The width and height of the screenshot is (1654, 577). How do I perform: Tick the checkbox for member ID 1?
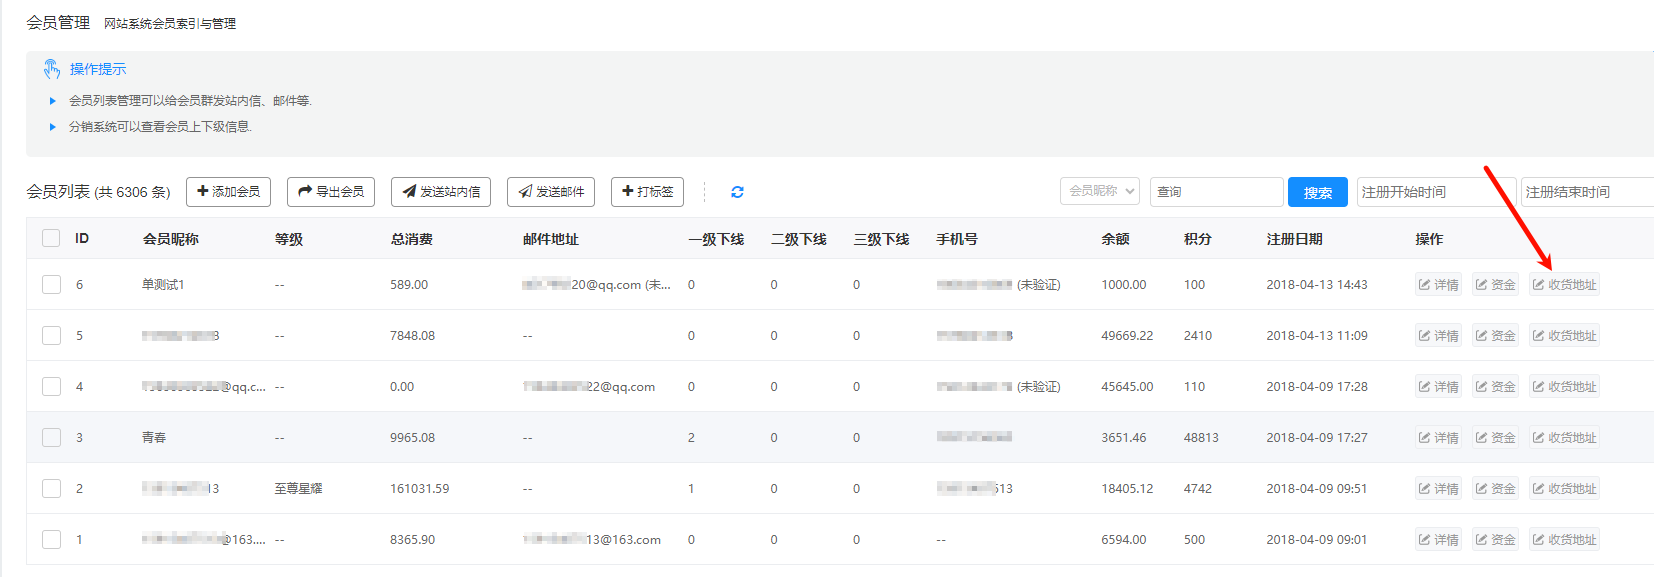[51, 540]
